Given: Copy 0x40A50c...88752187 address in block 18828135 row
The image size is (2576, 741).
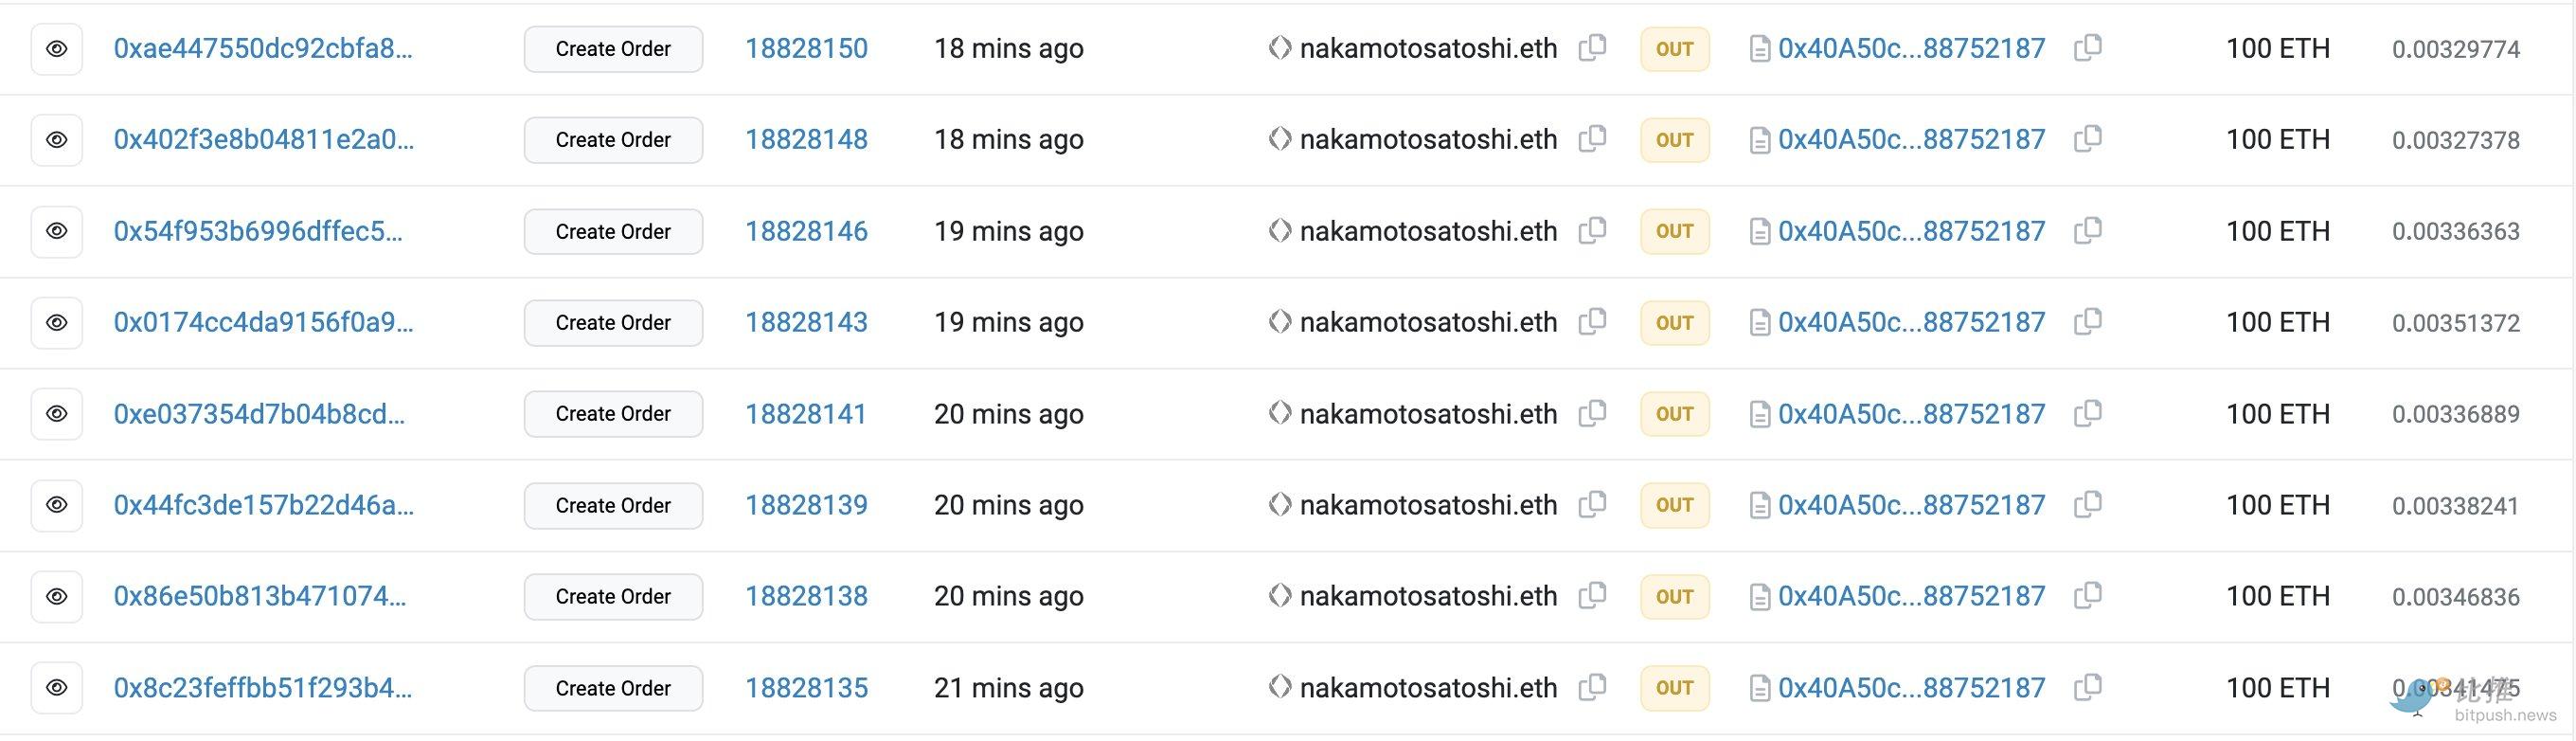Looking at the screenshot, I should (x=2088, y=688).
